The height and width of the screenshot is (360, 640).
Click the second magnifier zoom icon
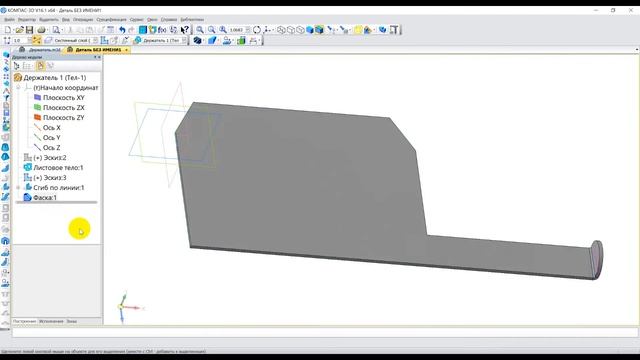pos(211,30)
